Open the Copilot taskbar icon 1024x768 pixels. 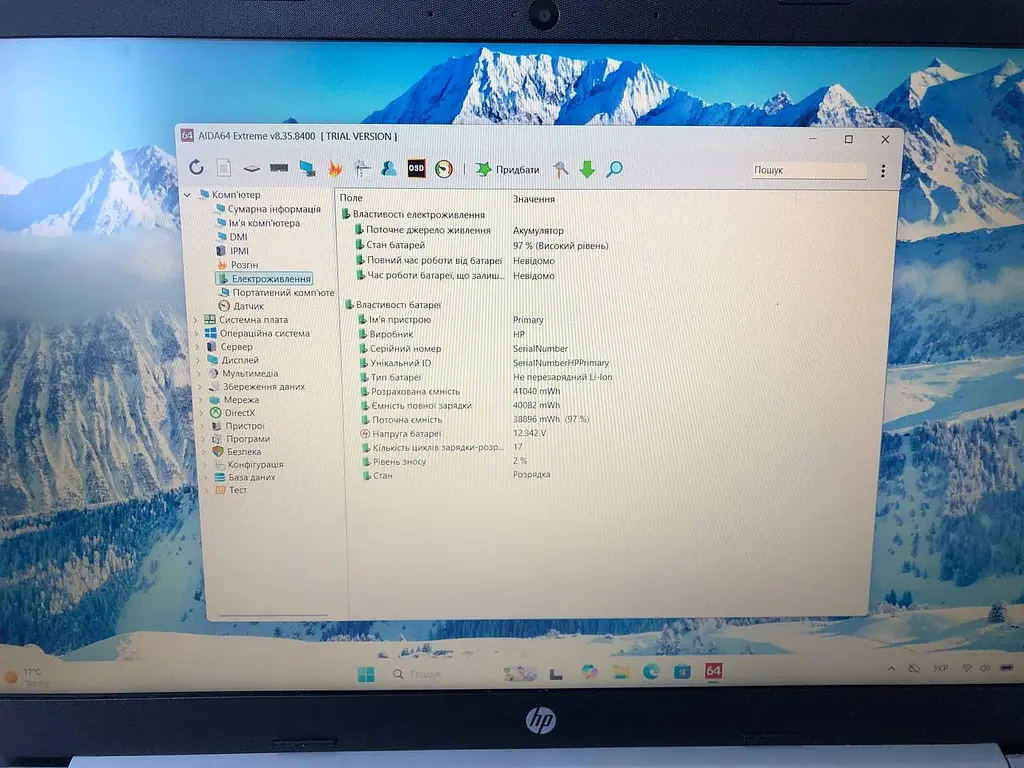click(589, 672)
